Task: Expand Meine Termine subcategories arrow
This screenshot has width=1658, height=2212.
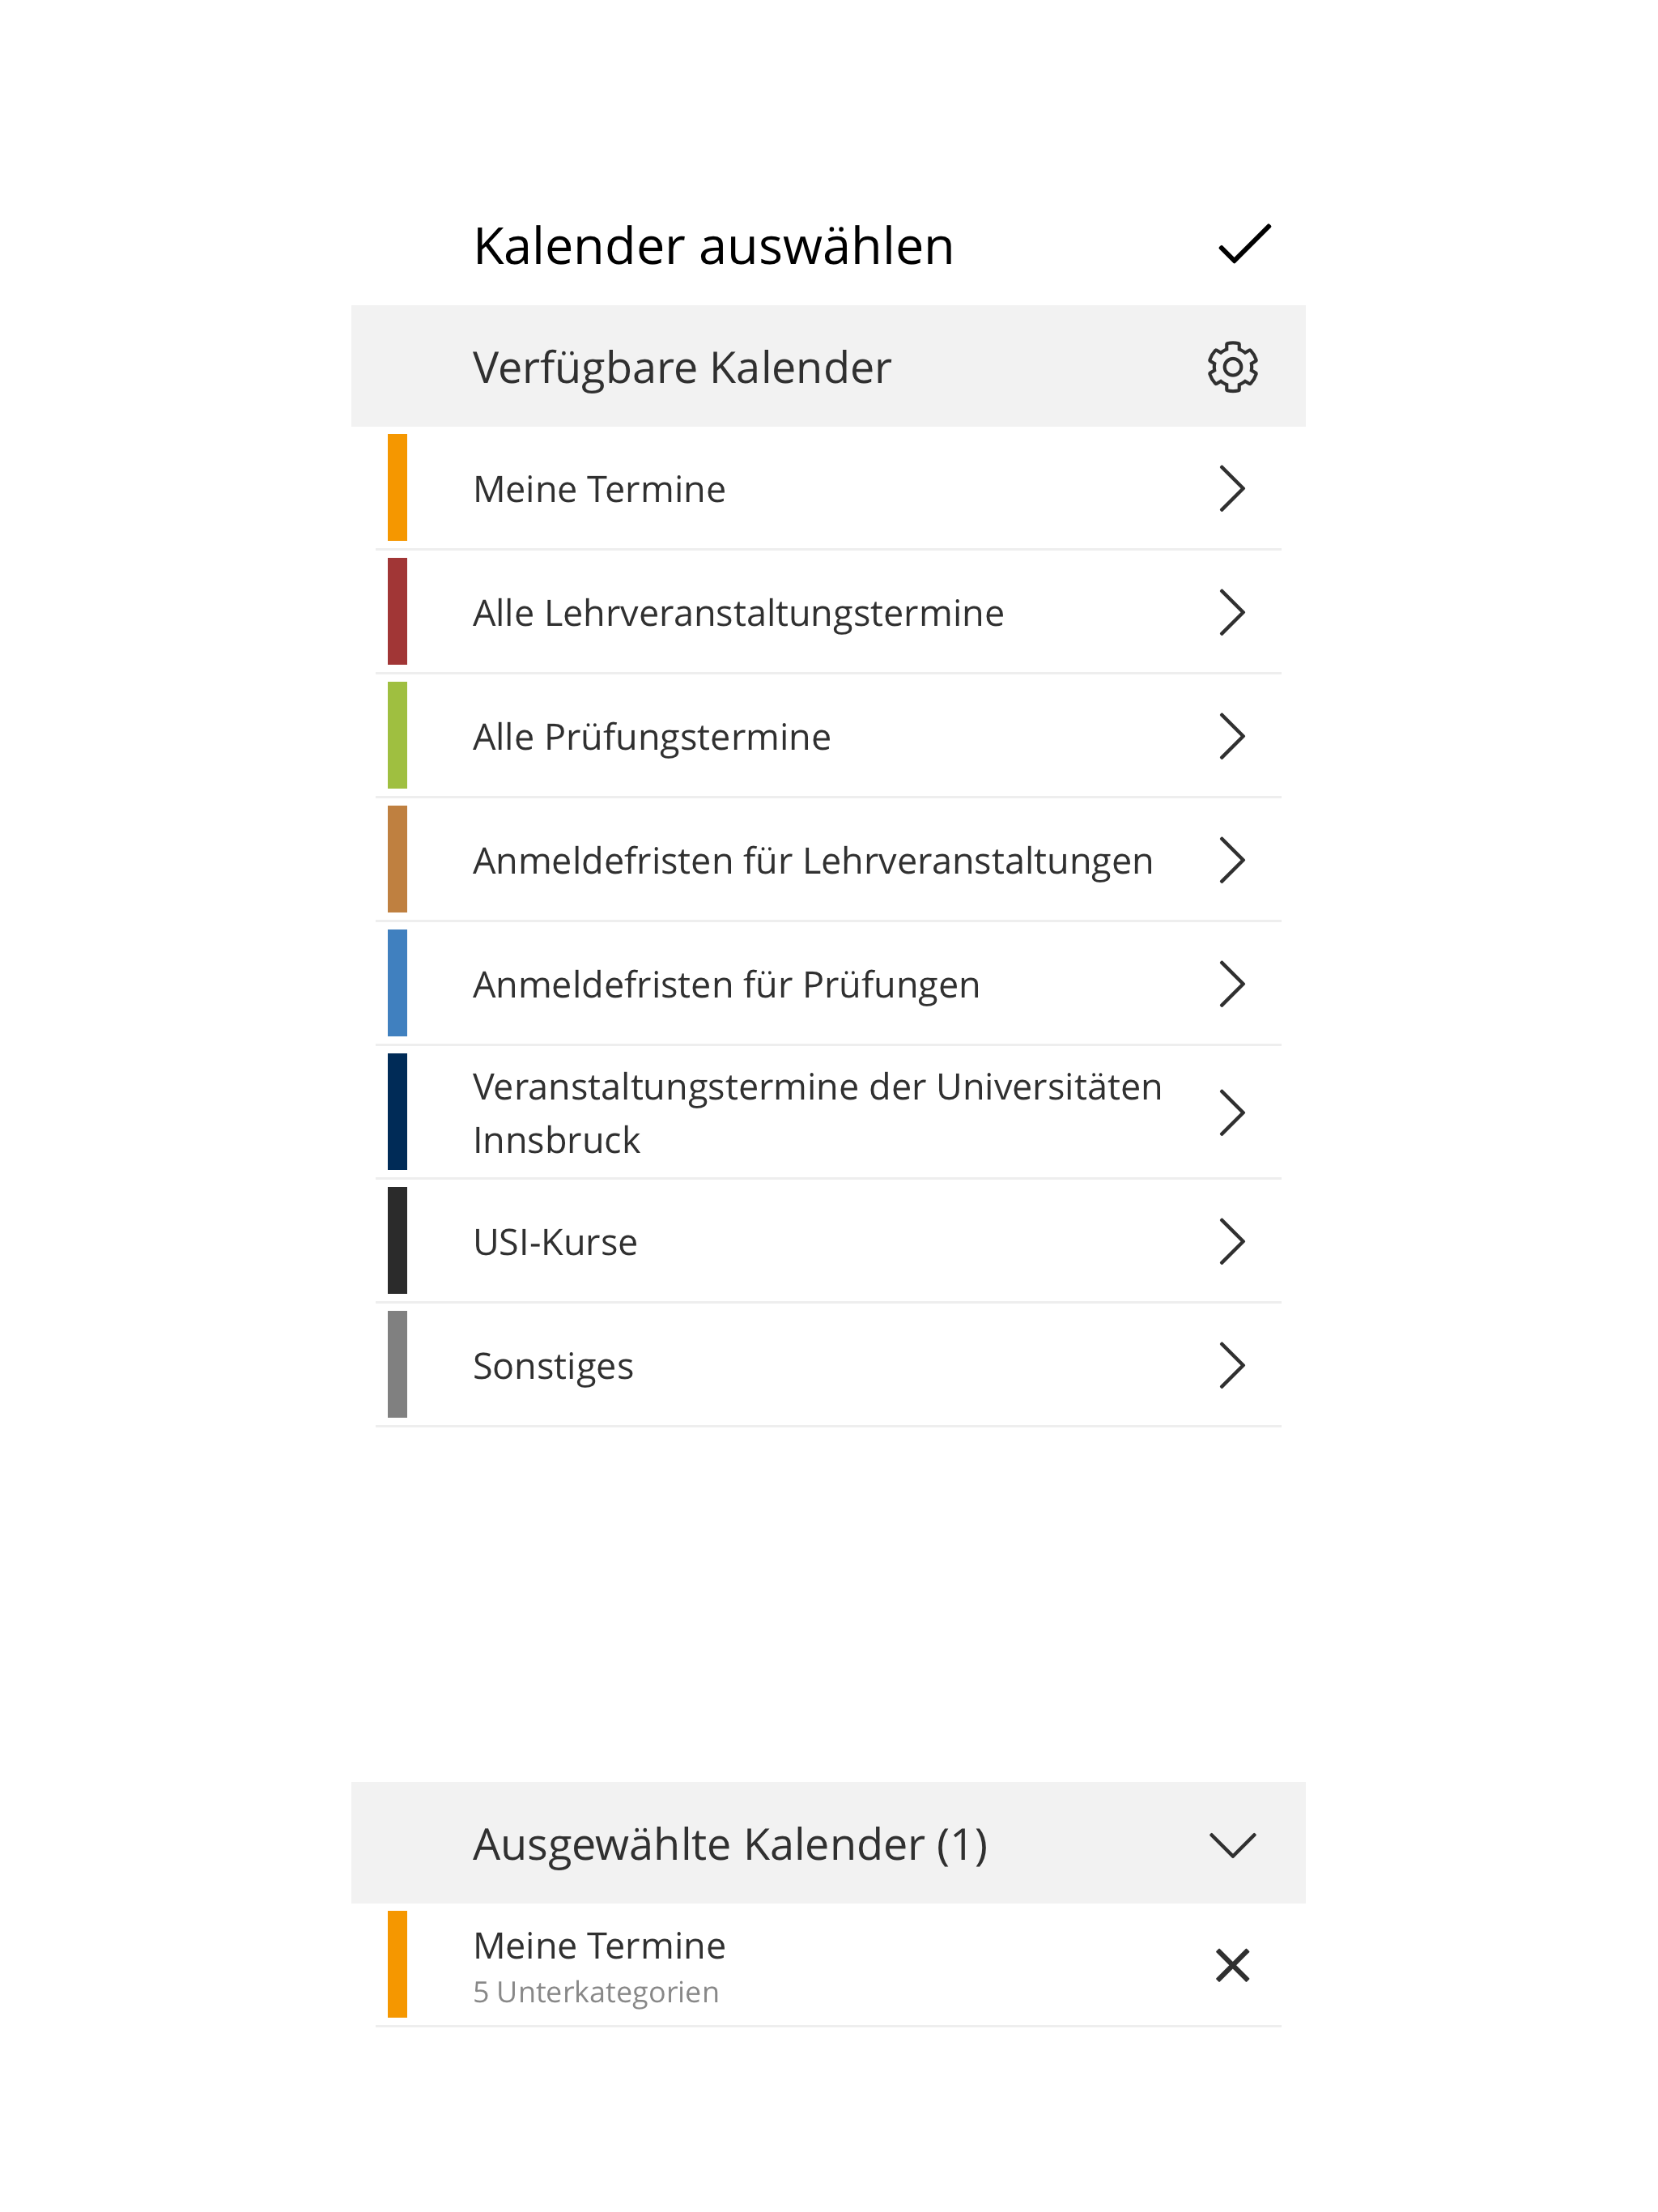Action: click(x=1232, y=489)
